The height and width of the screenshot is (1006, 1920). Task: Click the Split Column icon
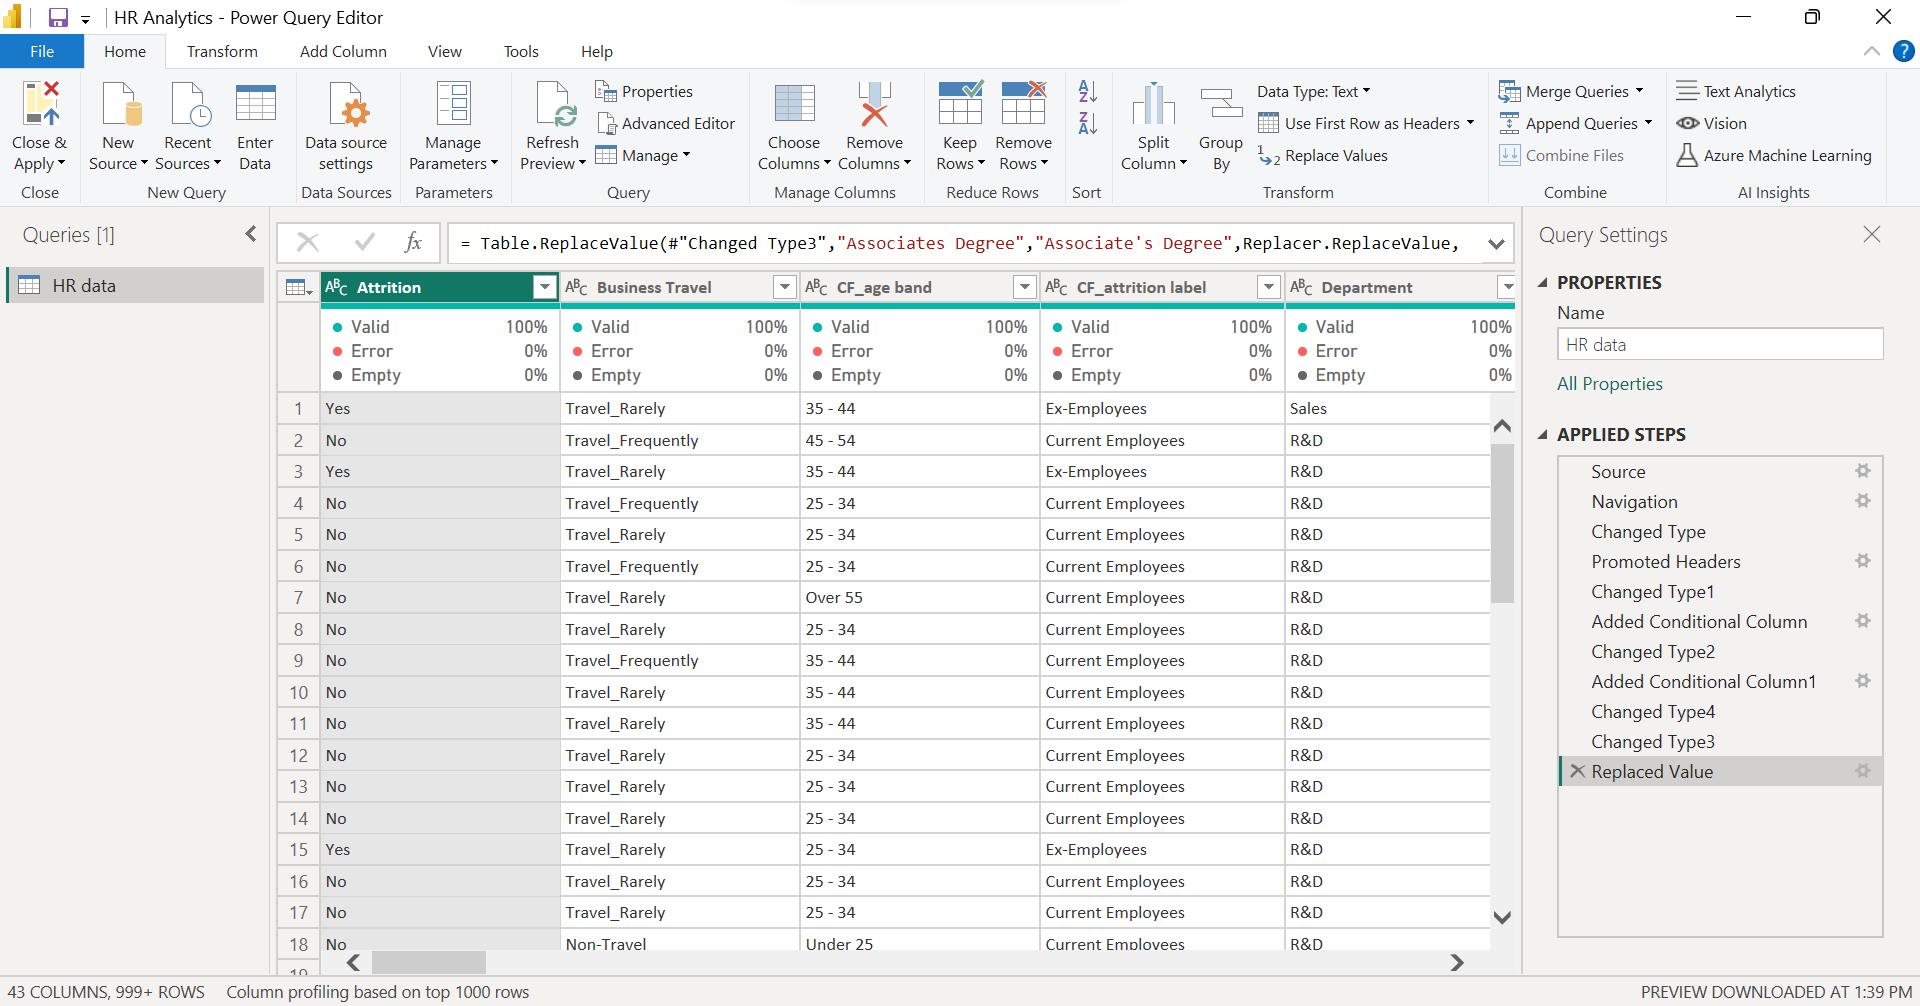(x=1153, y=104)
